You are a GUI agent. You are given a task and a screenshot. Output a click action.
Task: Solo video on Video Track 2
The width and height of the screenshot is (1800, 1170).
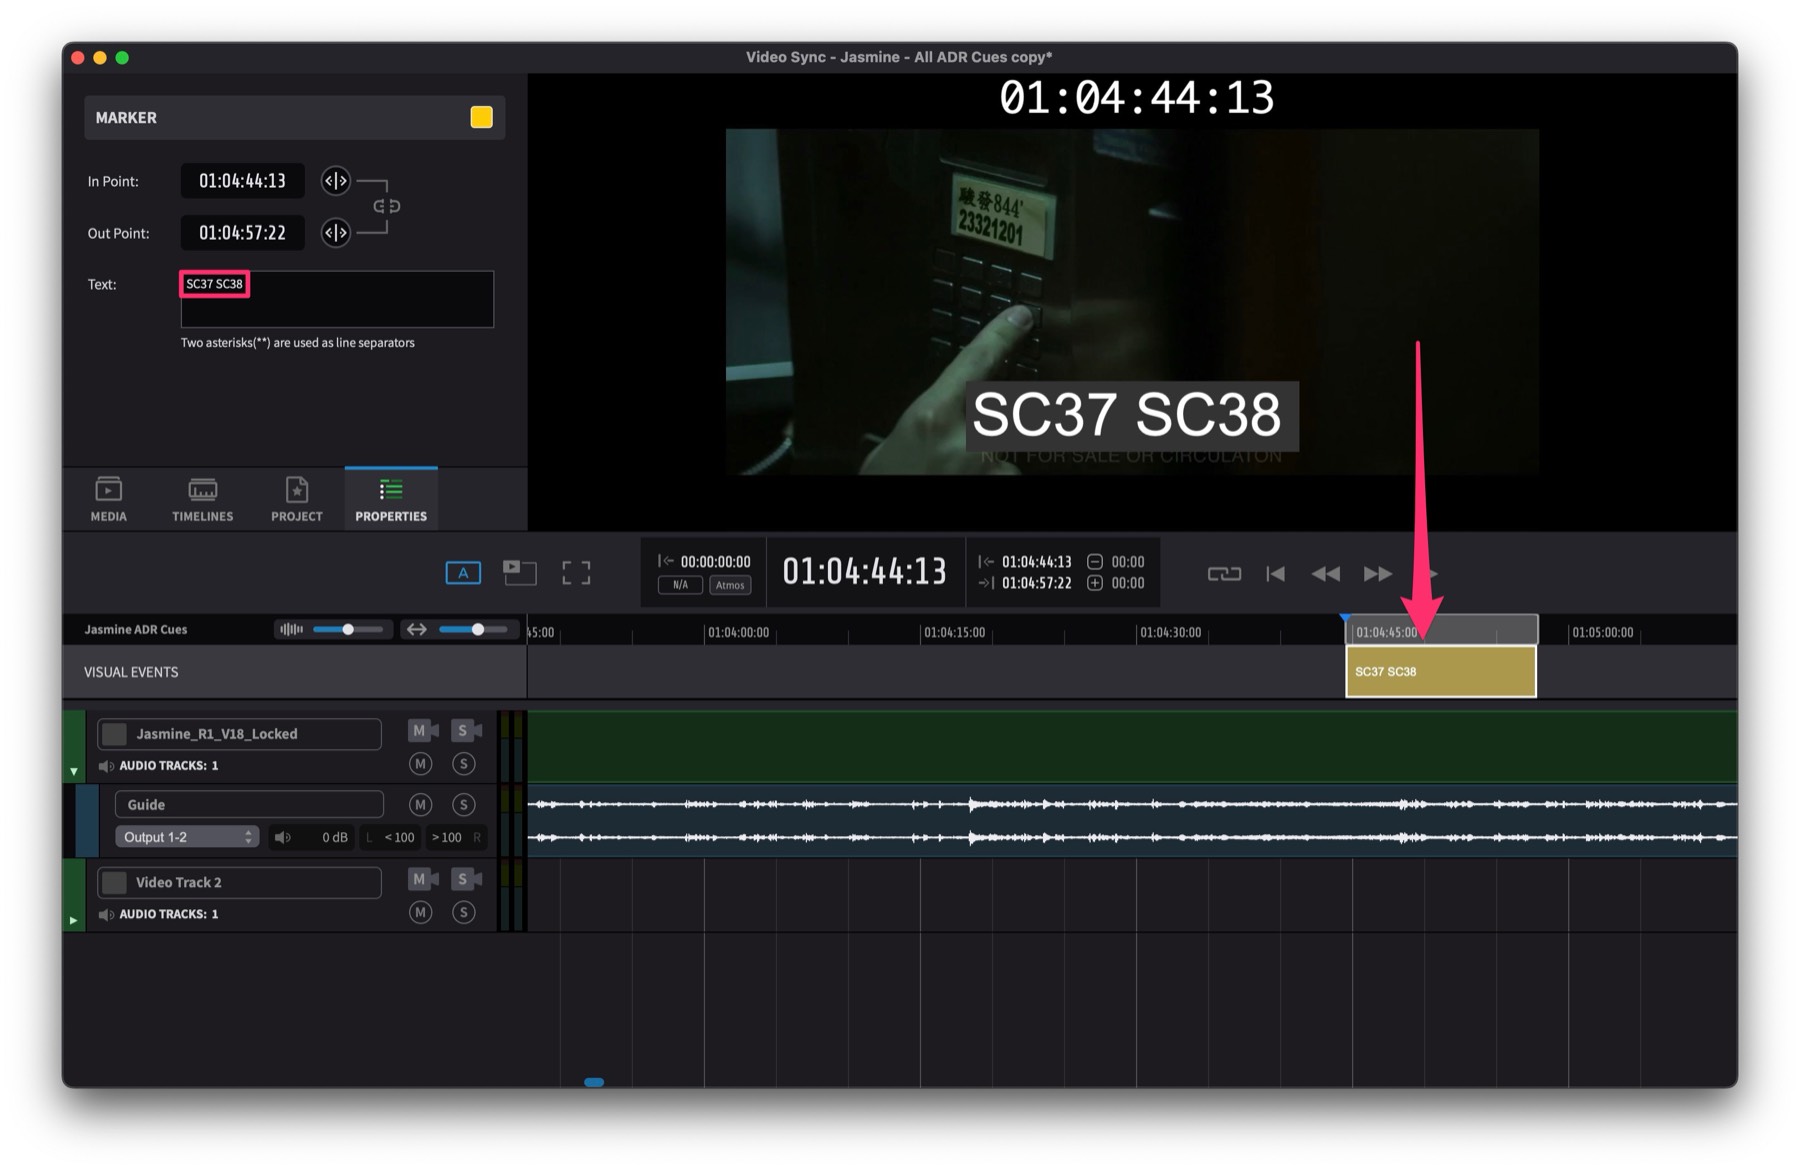(465, 879)
